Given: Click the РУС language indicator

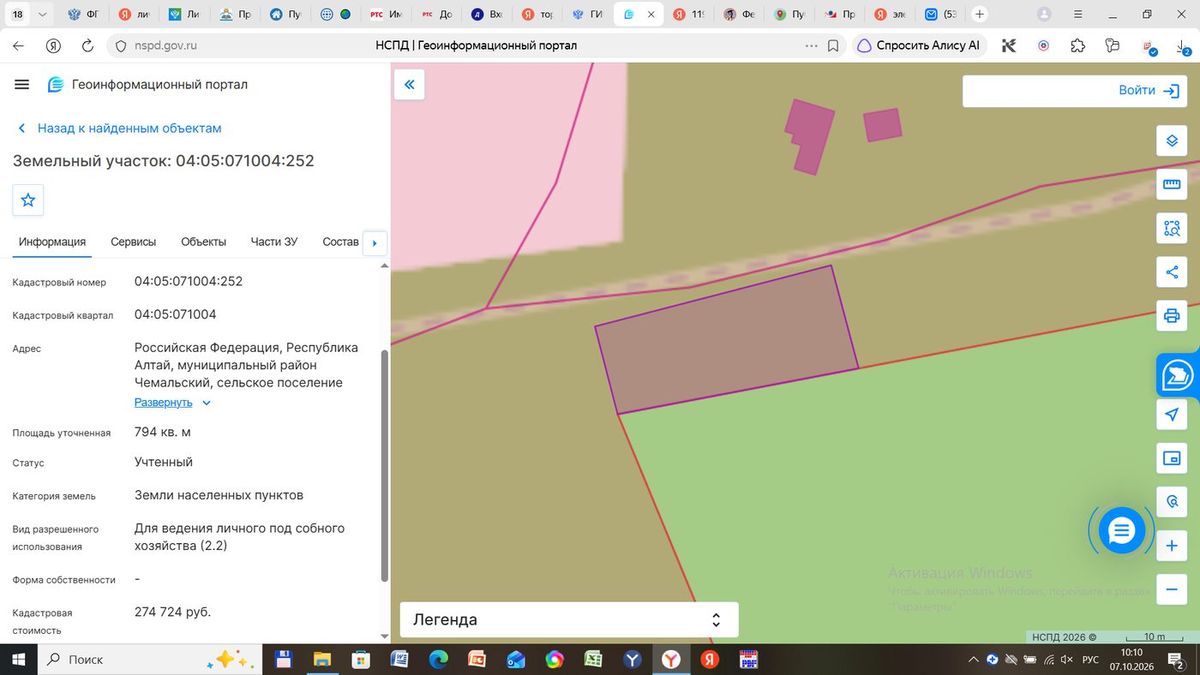Looking at the screenshot, I should click(x=1092, y=660).
